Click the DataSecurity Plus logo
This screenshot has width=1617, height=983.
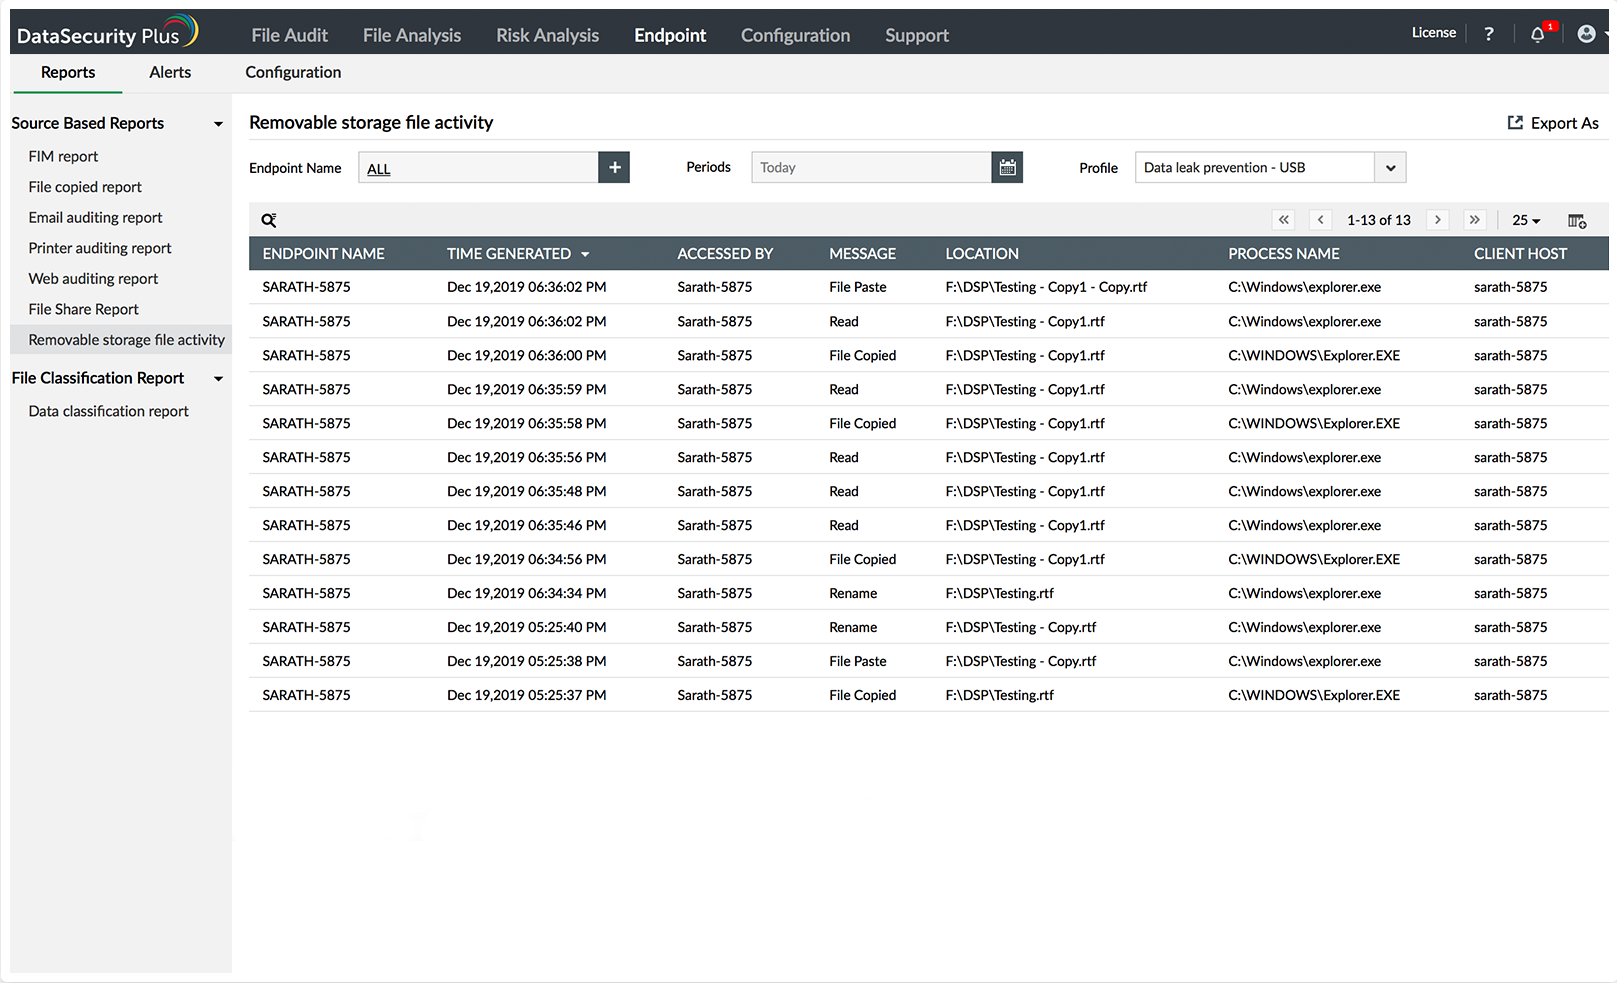coord(107,33)
